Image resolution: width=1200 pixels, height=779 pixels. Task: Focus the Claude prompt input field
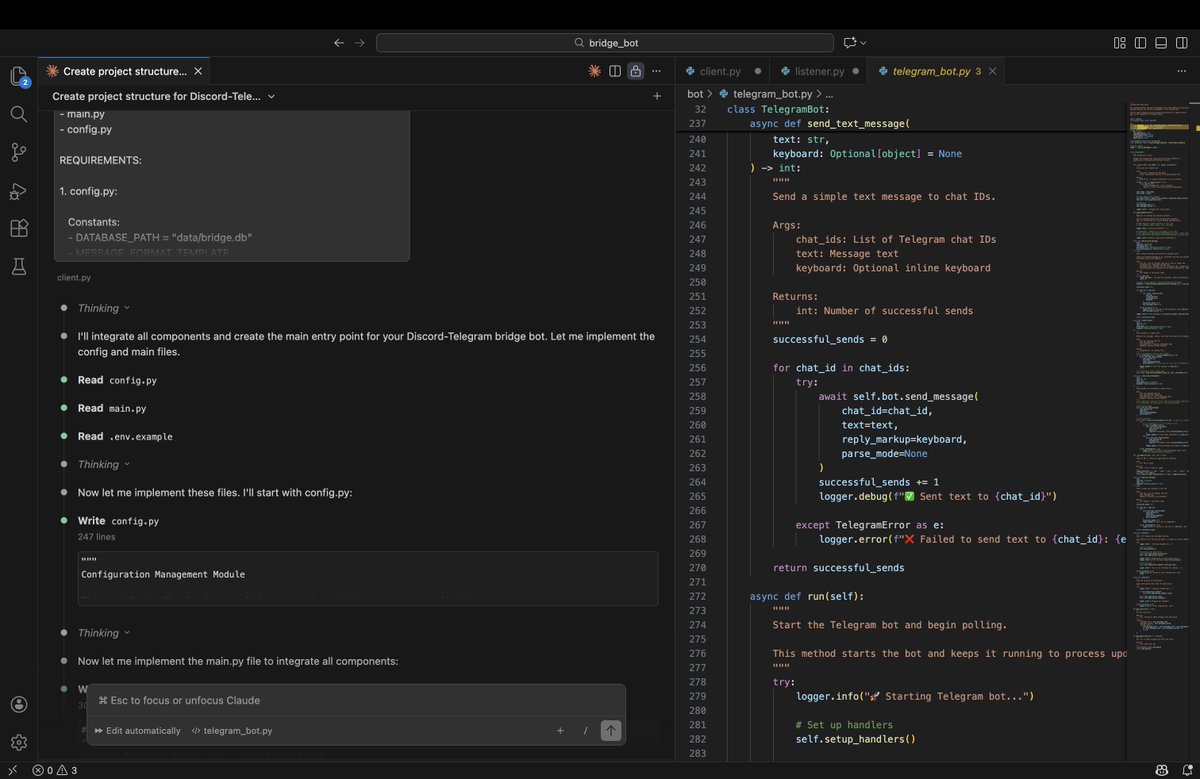(356, 700)
